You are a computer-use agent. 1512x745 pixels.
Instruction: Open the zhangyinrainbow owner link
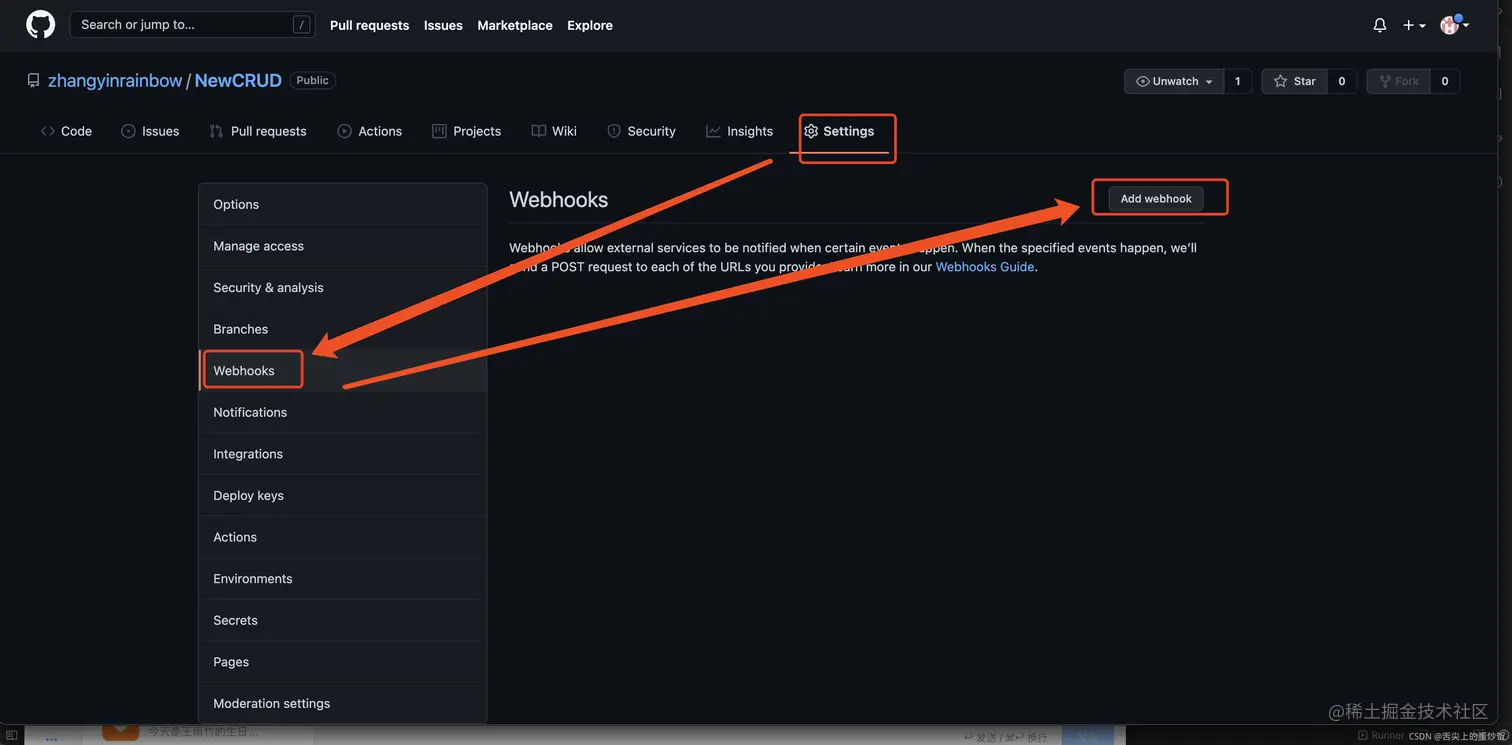point(115,81)
